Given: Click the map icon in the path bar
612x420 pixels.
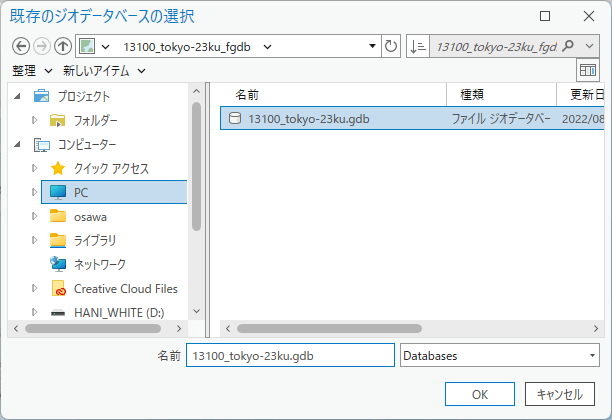Looking at the screenshot, I should [87, 46].
